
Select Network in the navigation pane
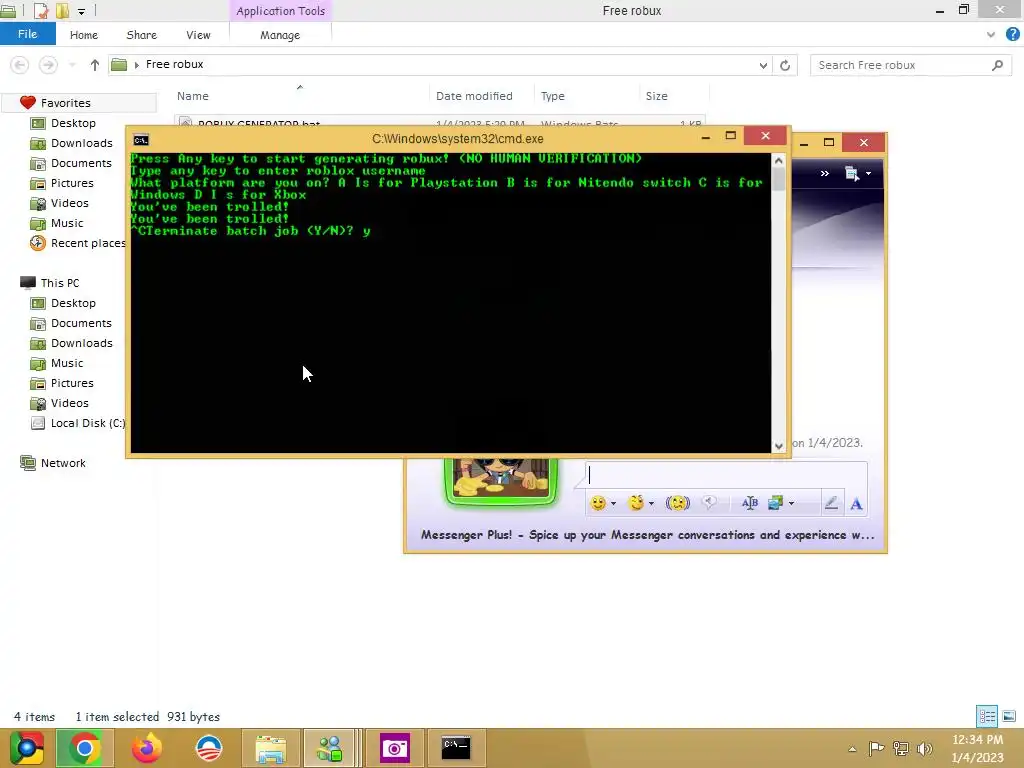tap(63, 463)
